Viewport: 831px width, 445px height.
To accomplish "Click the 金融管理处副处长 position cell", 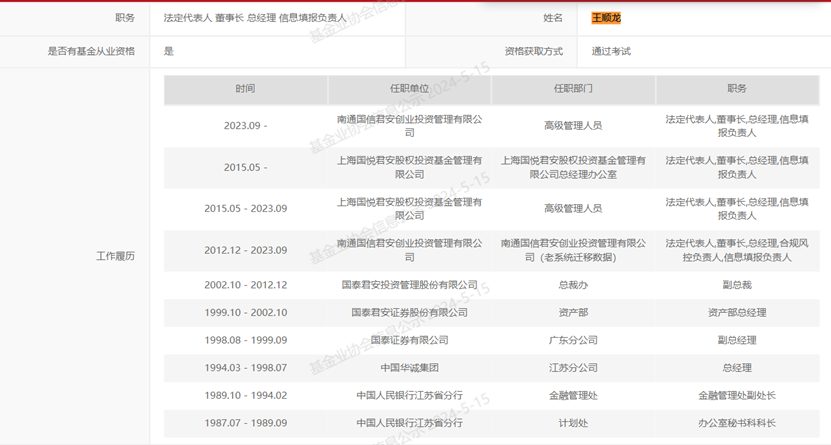I will point(737,395).
